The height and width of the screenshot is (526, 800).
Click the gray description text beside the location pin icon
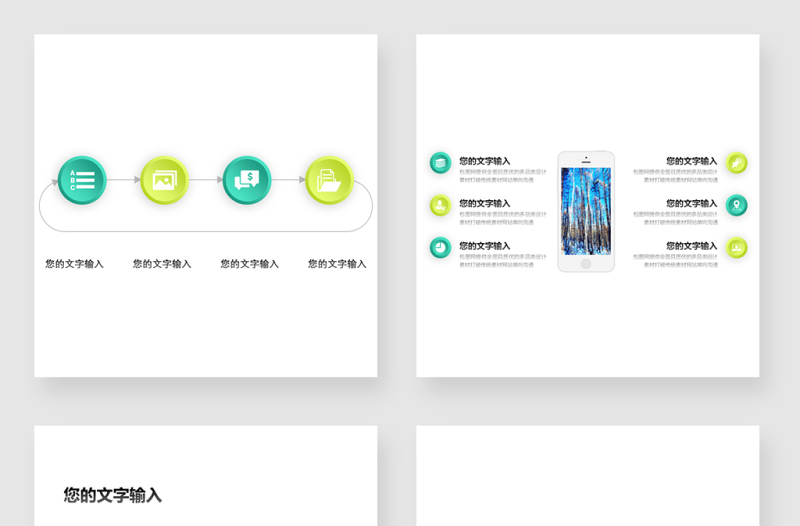pos(676,218)
